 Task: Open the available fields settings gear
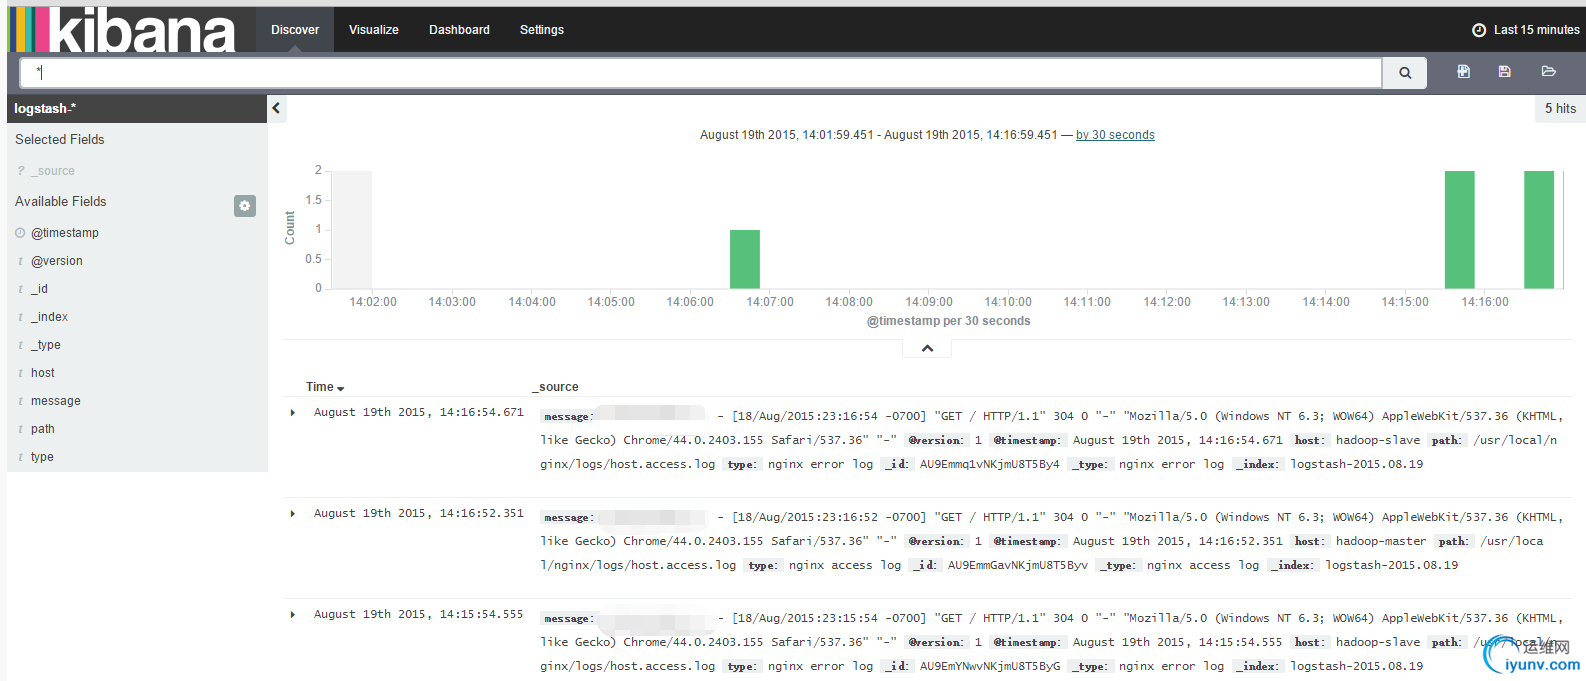tap(245, 206)
